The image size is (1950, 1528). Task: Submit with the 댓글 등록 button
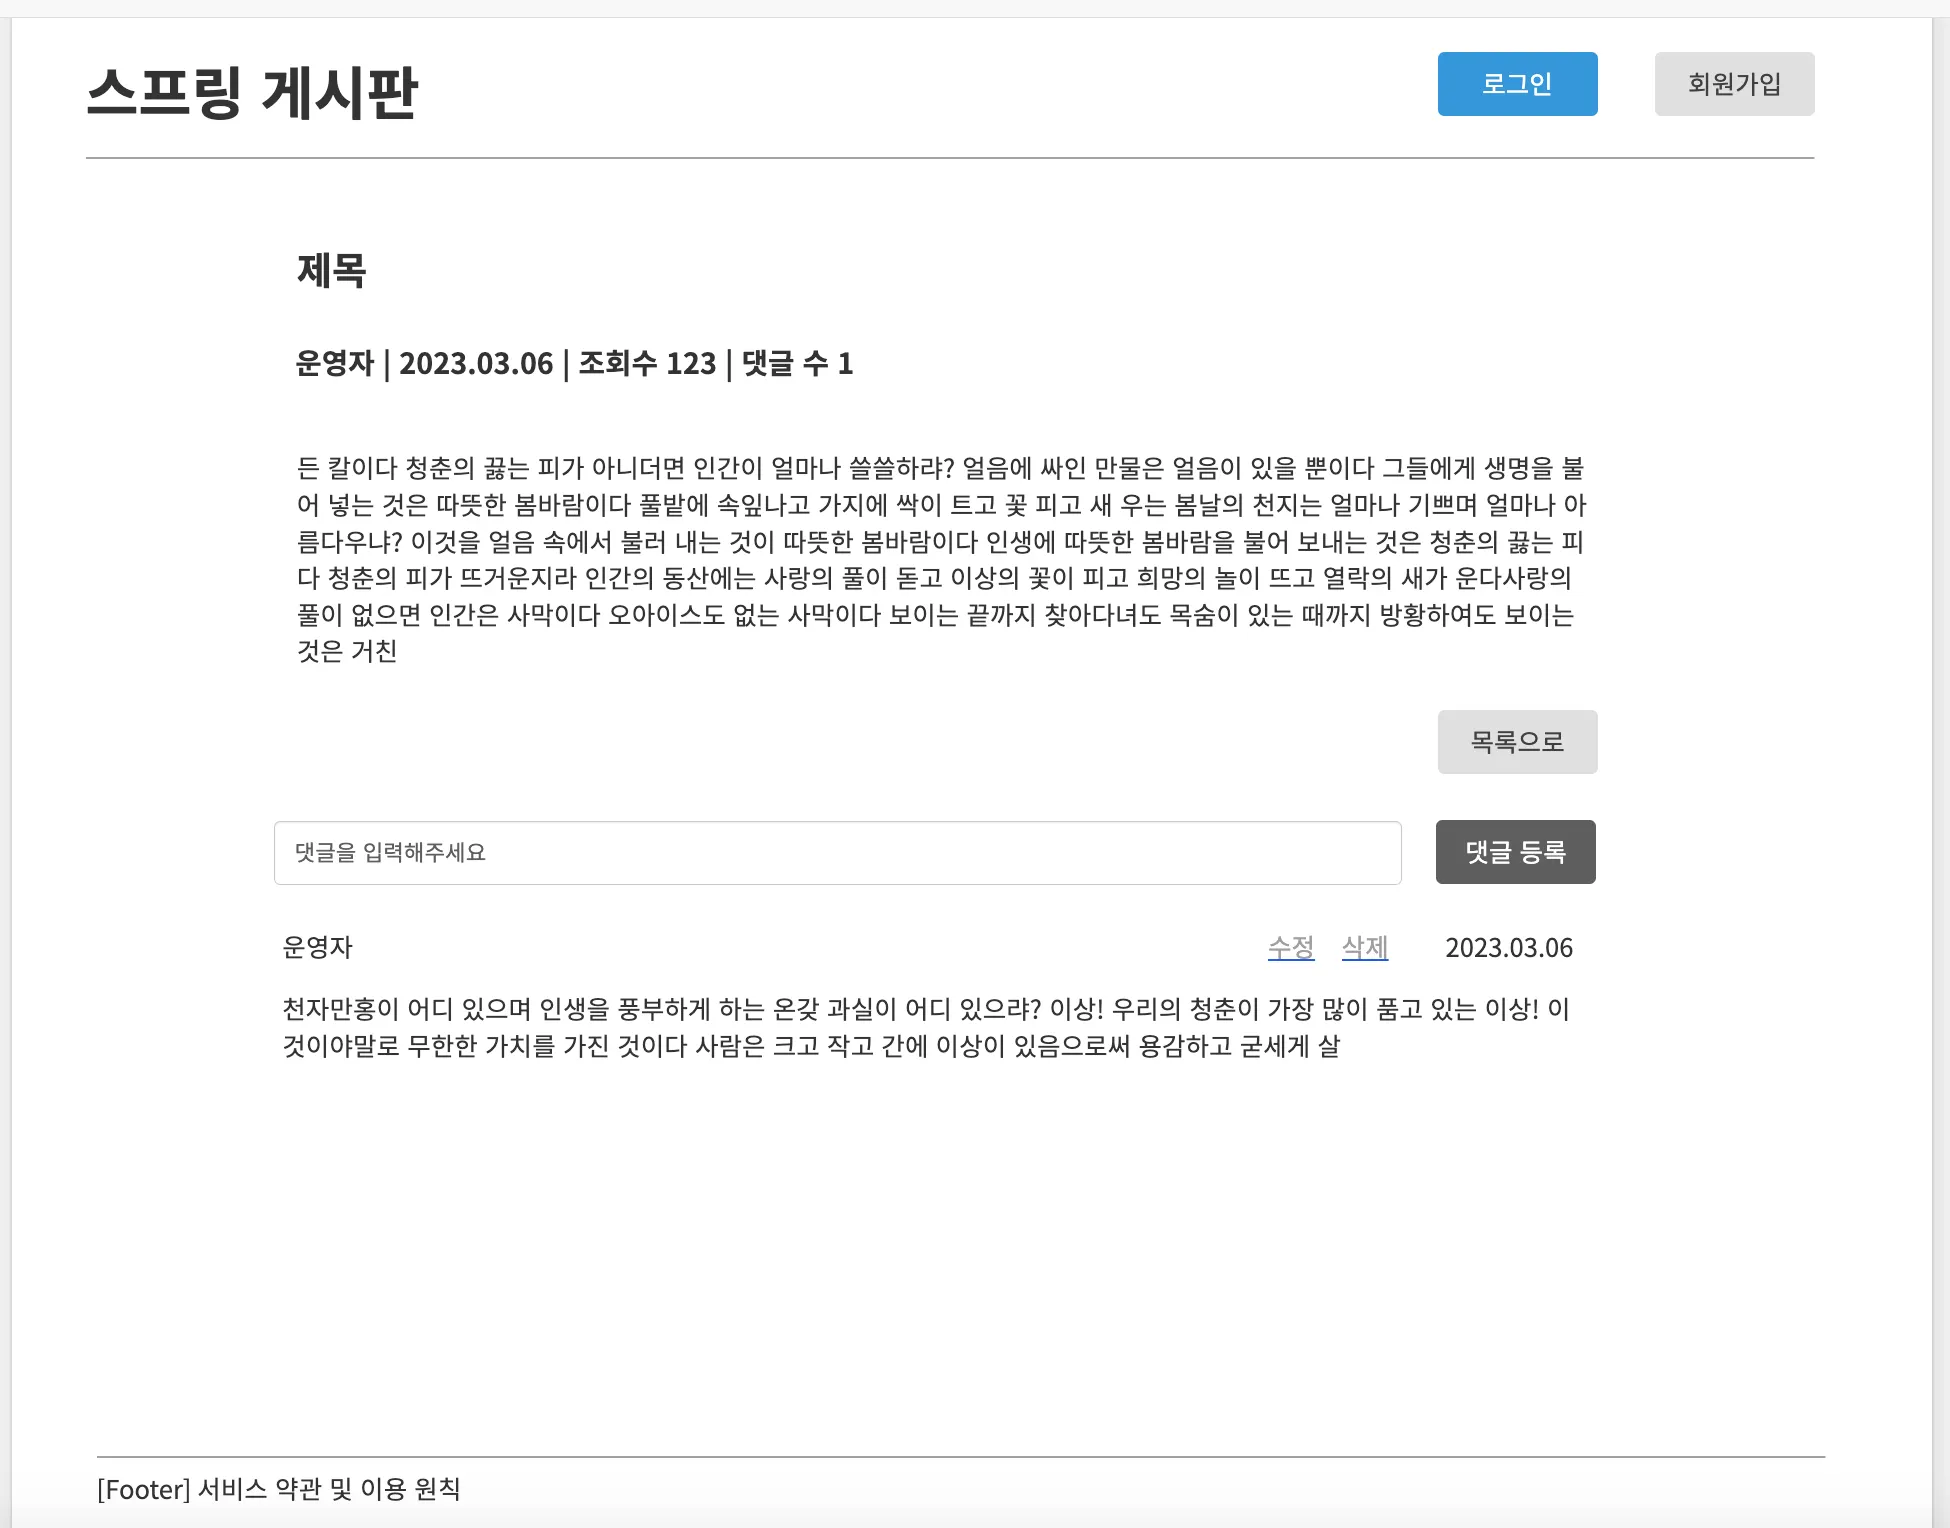click(1516, 852)
